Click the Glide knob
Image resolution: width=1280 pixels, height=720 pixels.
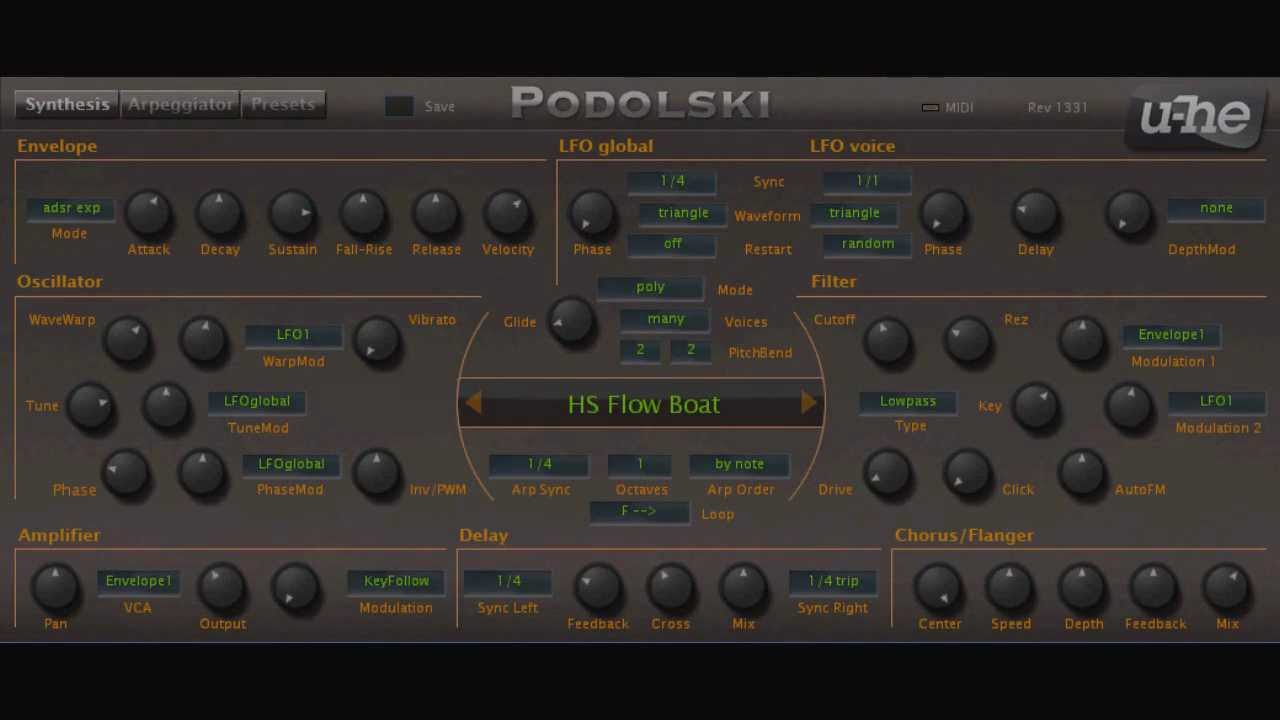(x=571, y=321)
